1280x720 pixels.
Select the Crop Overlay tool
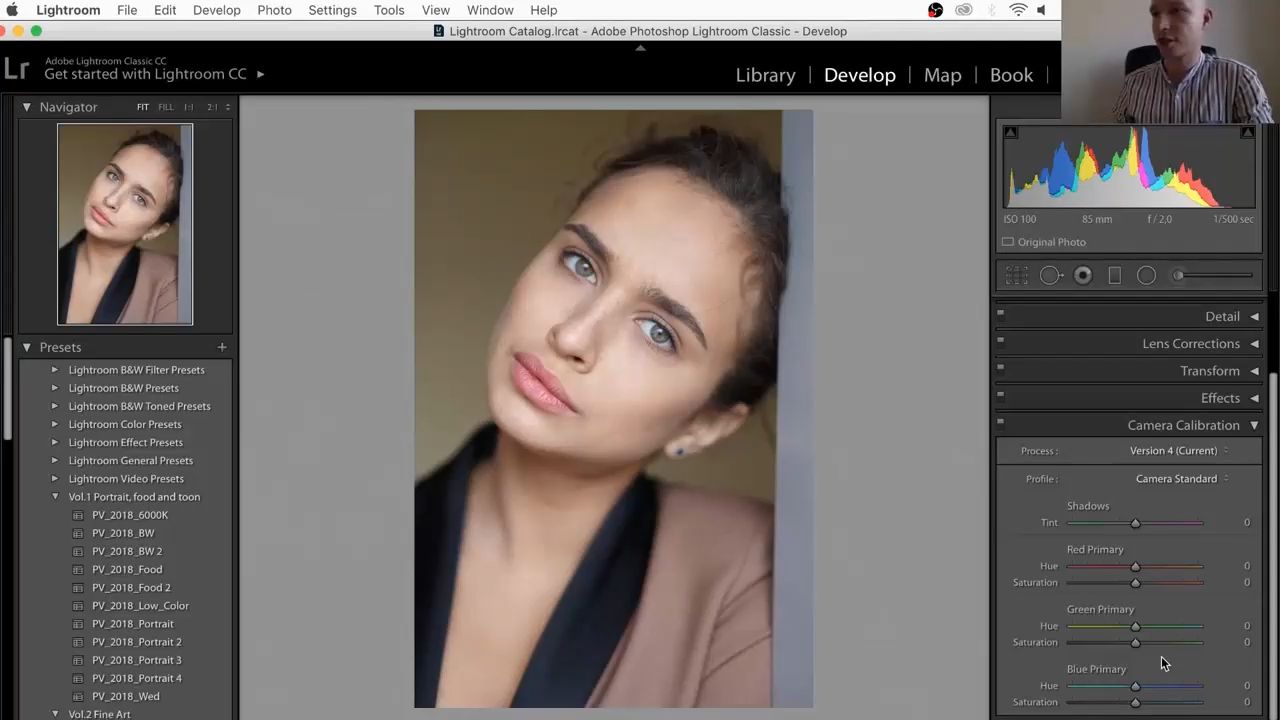(x=1017, y=276)
